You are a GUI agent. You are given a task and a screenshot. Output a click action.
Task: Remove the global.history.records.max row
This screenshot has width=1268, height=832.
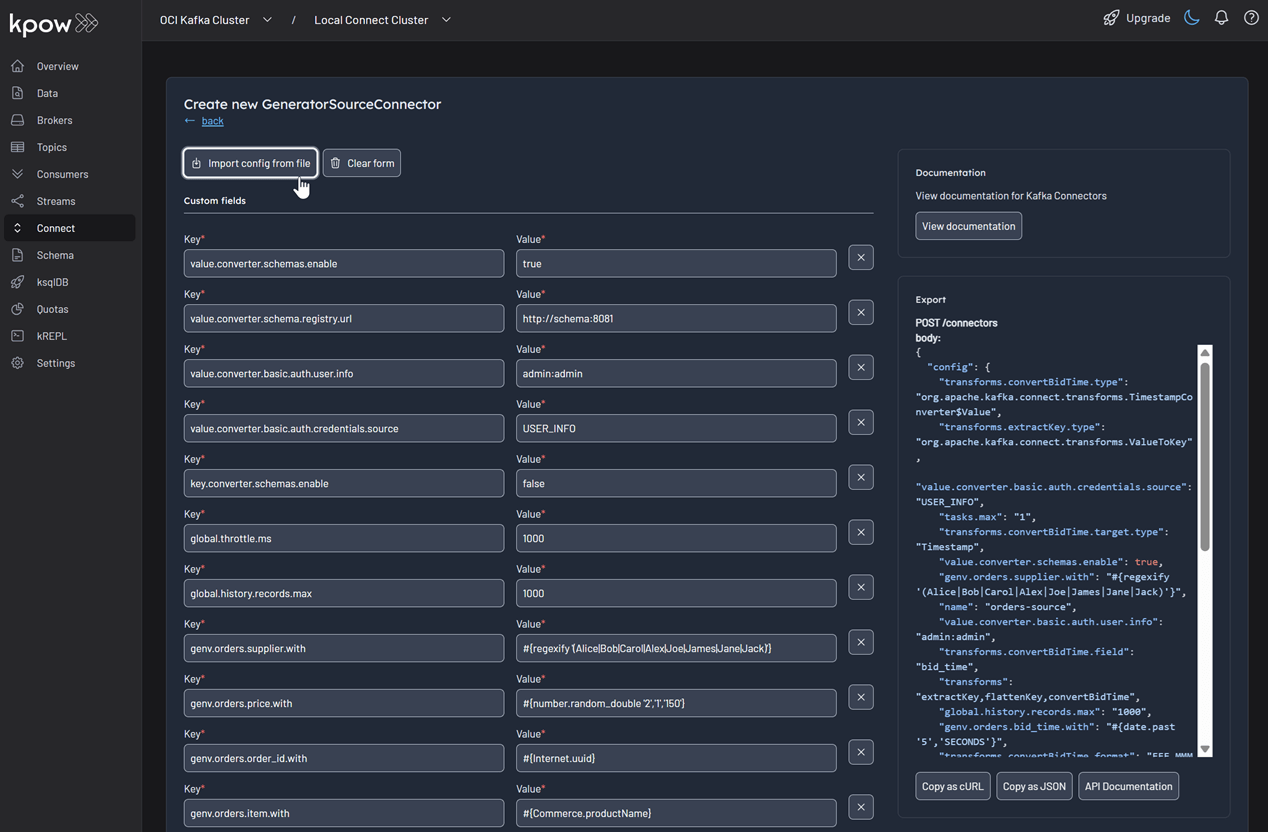861,587
